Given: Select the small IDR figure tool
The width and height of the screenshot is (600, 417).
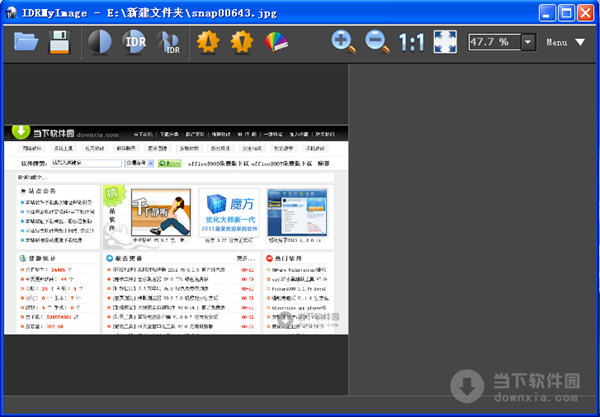Looking at the screenshot, I should (x=168, y=42).
